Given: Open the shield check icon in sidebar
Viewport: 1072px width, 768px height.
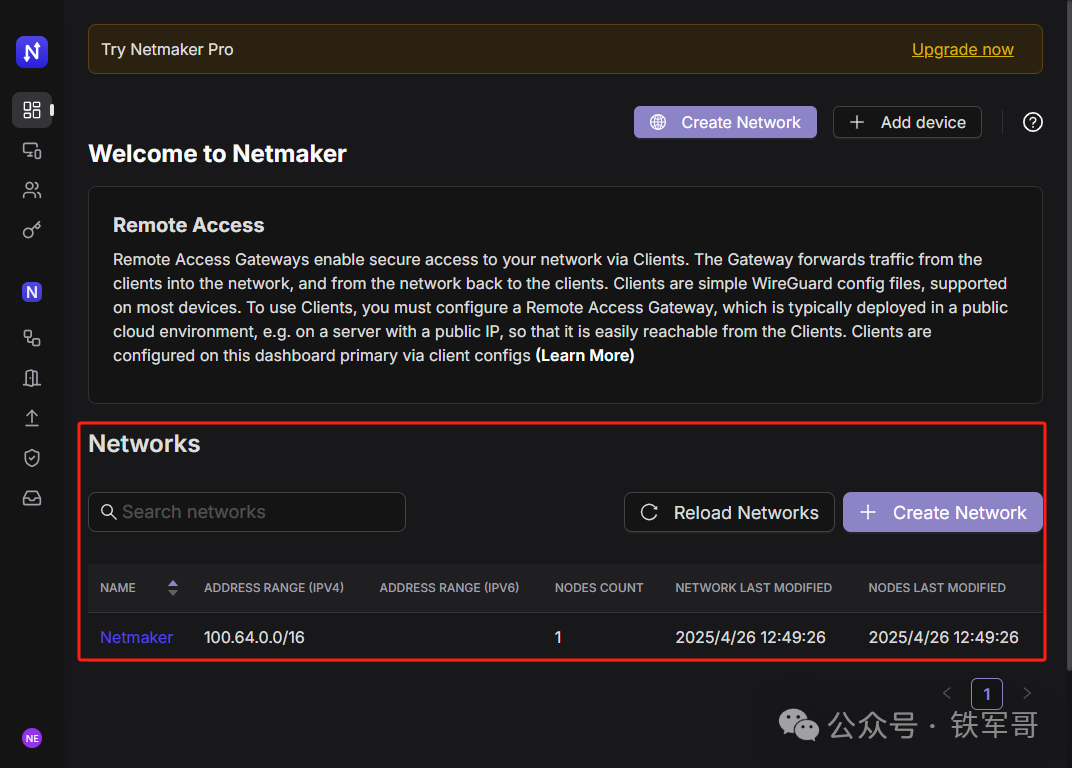Looking at the screenshot, I should coord(32,458).
